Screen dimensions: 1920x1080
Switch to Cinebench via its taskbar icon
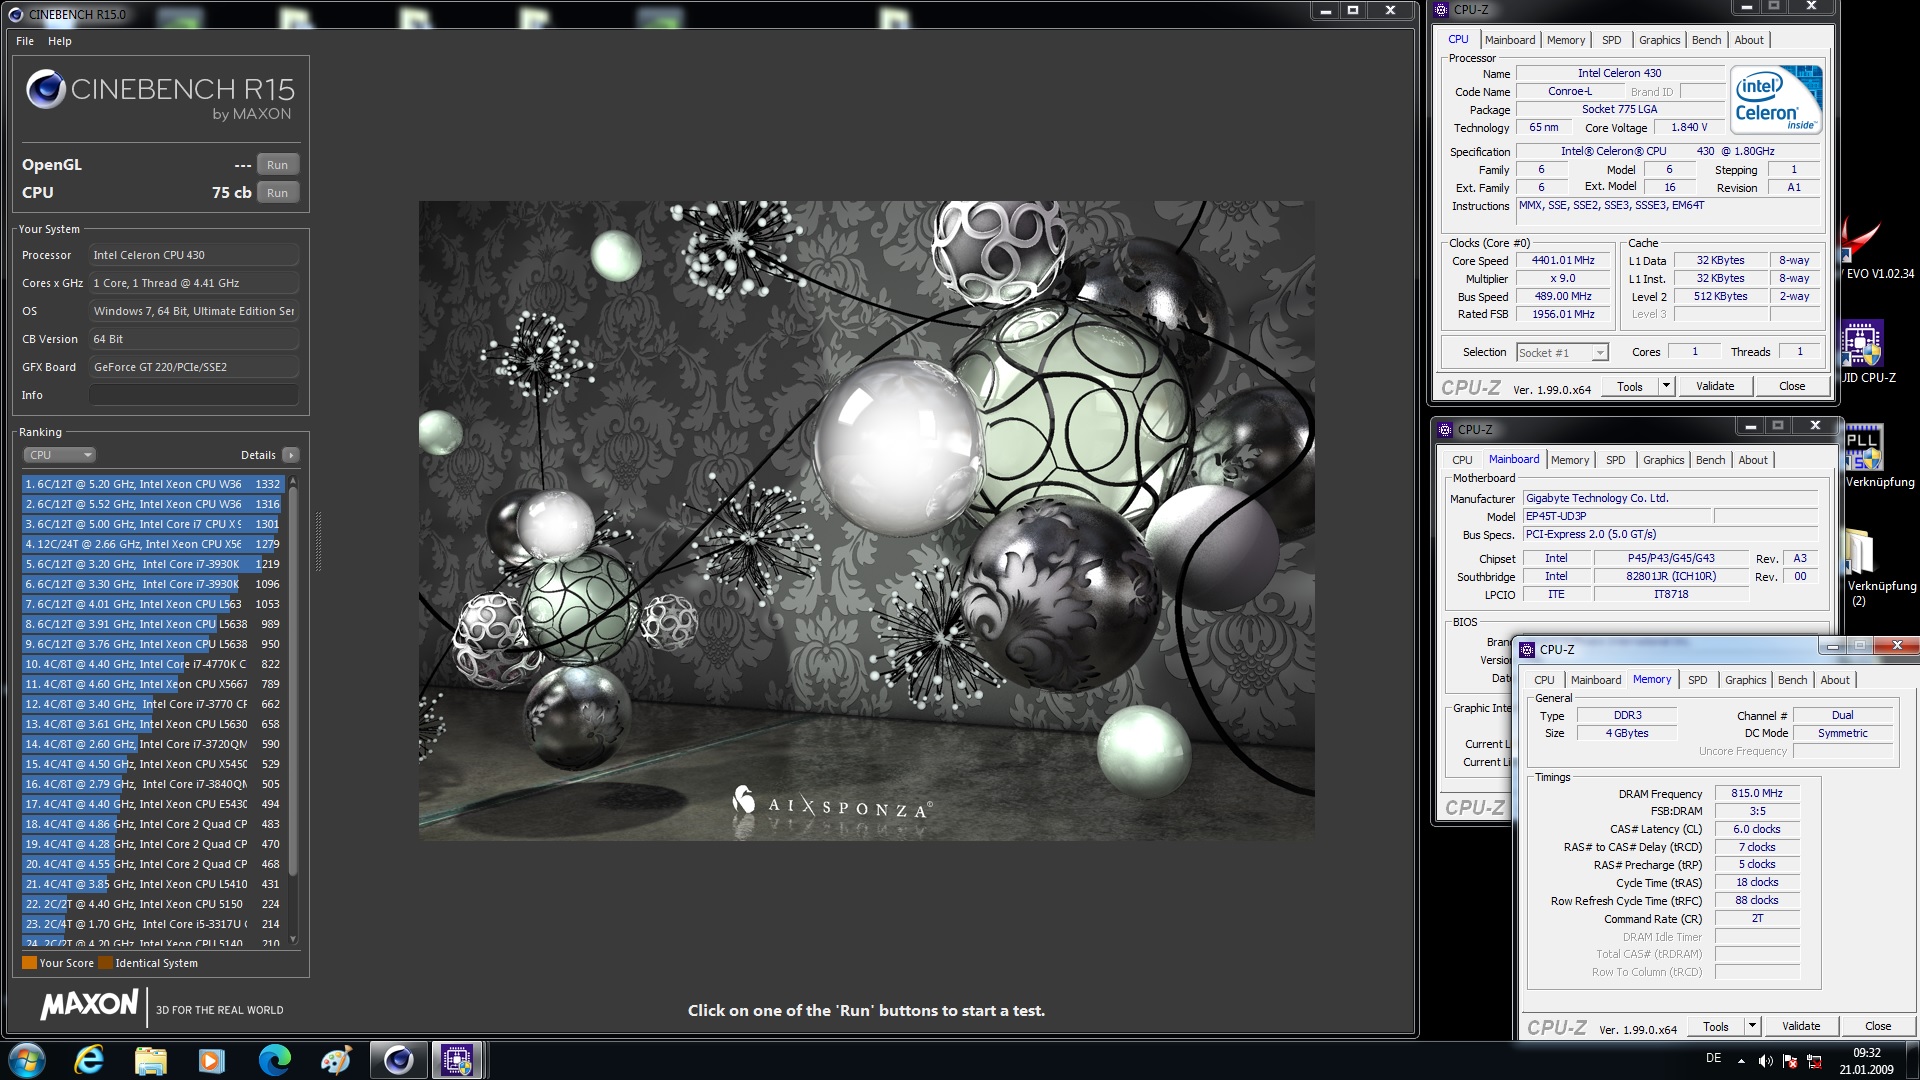[x=398, y=1060]
